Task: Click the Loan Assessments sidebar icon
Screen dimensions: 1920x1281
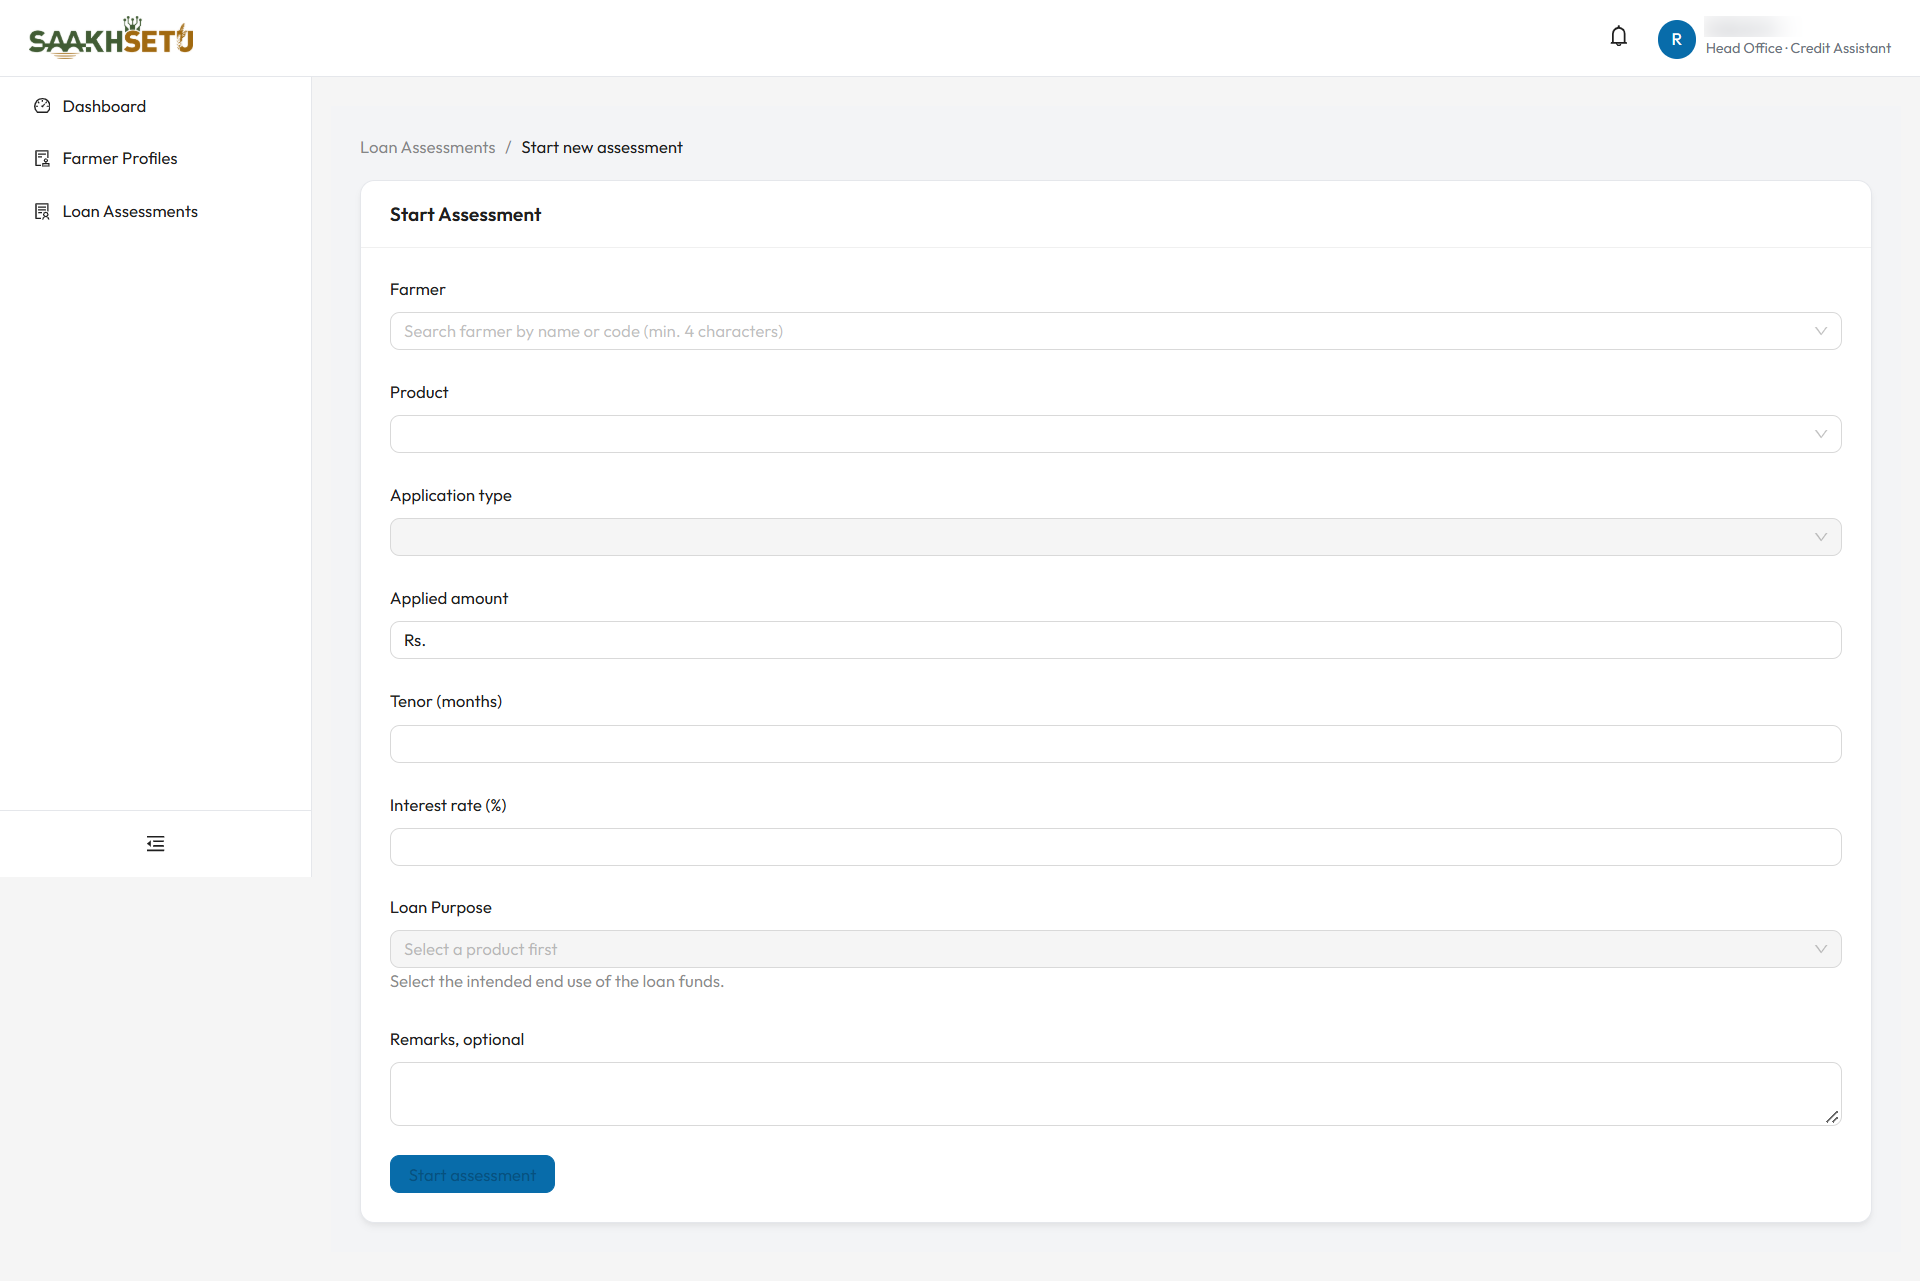Action: click(42, 211)
